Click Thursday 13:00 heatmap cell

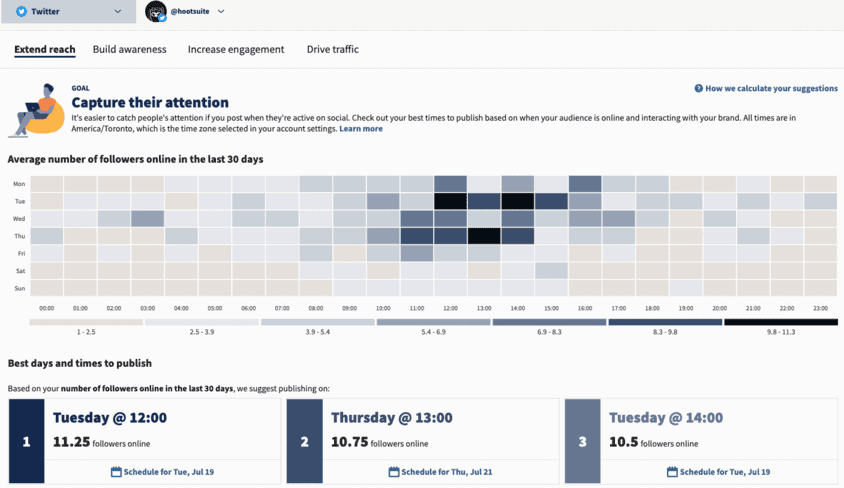484,236
